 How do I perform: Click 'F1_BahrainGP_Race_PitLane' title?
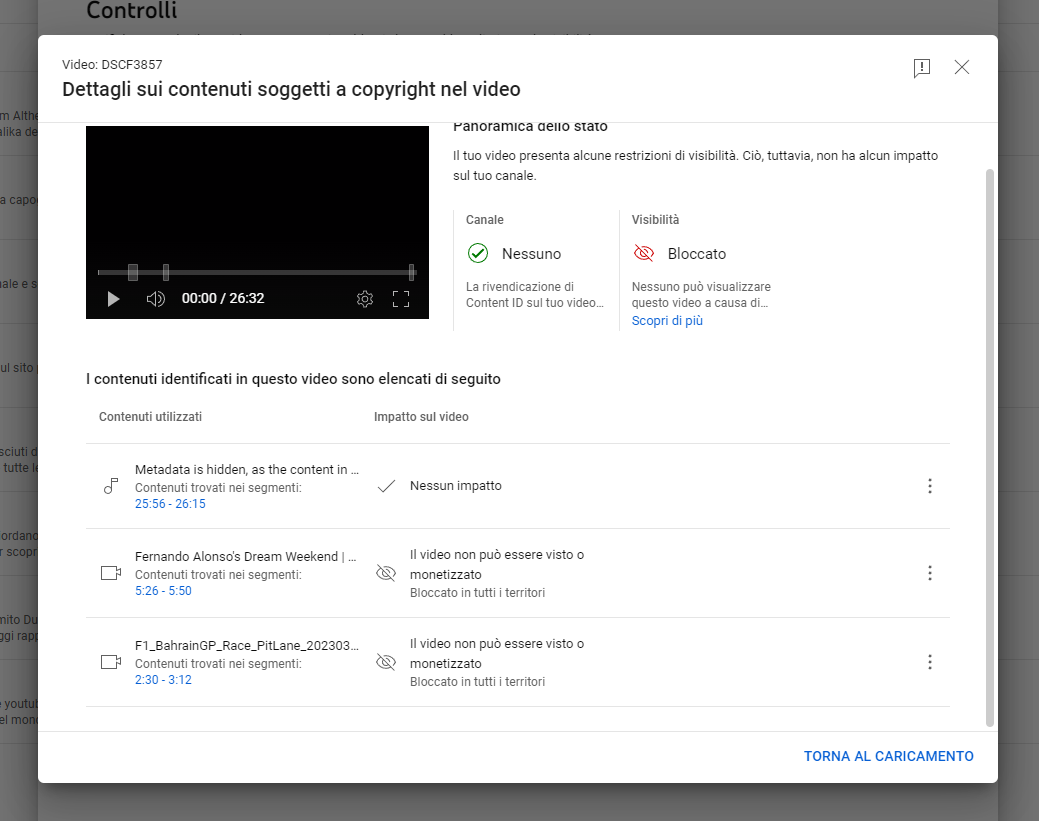(x=246, y=645)
